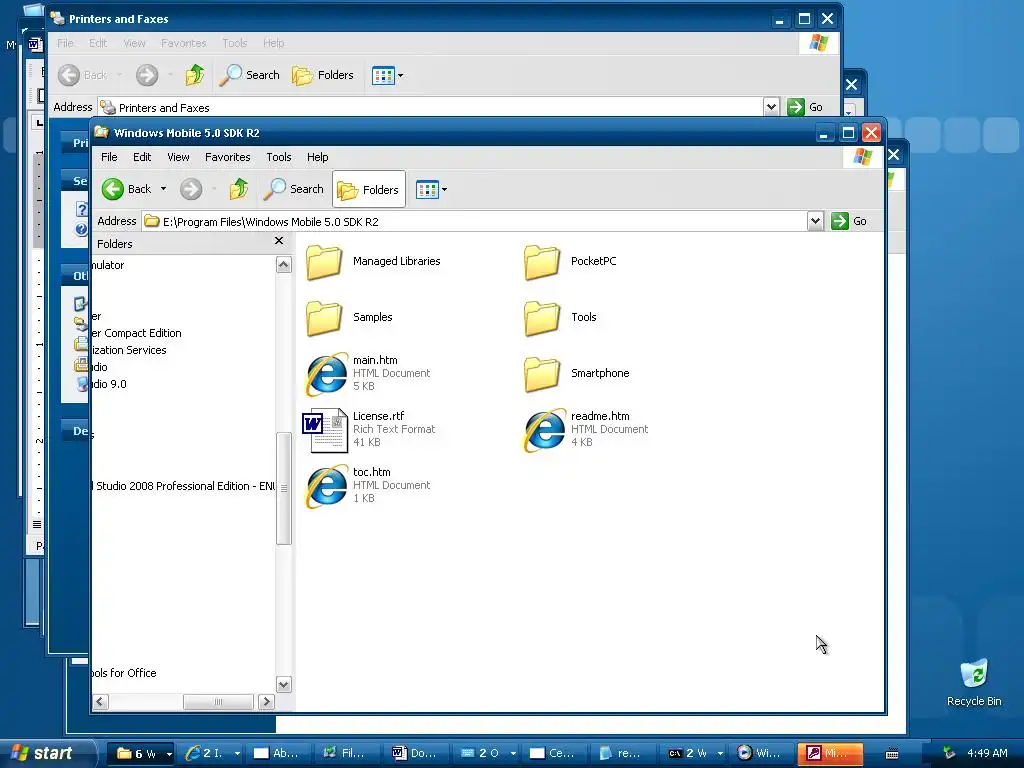
Task: Click folder tree horizontal scroll right arrow
Action: point(266,702)
